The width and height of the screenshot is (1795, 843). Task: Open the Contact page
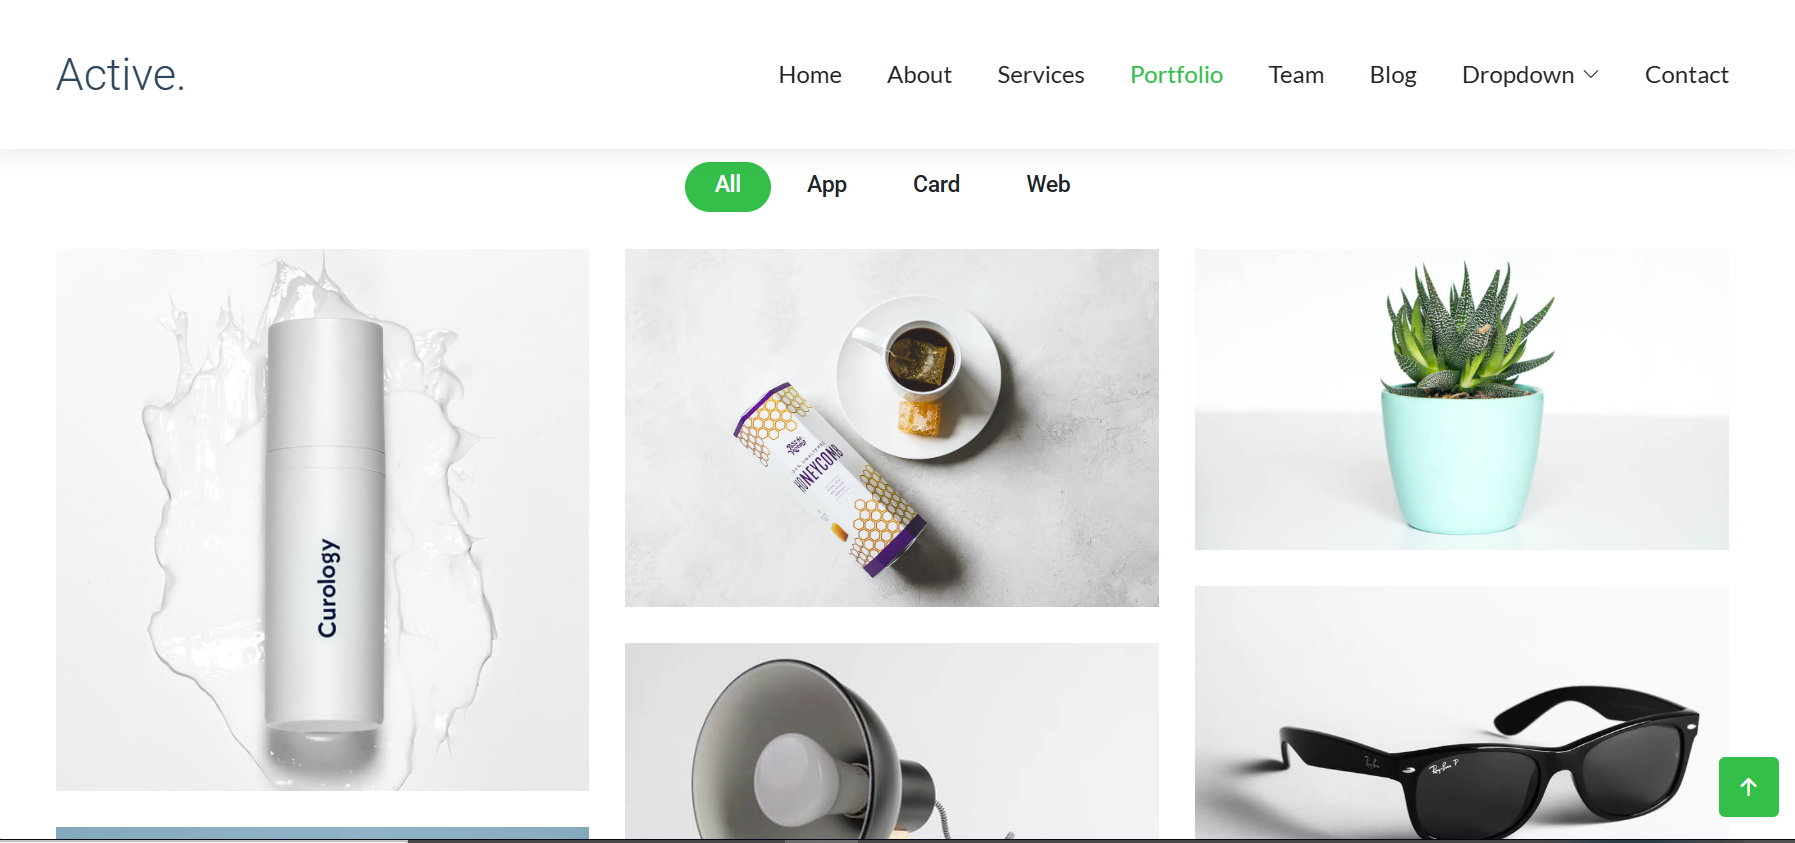click(1686, 75)
